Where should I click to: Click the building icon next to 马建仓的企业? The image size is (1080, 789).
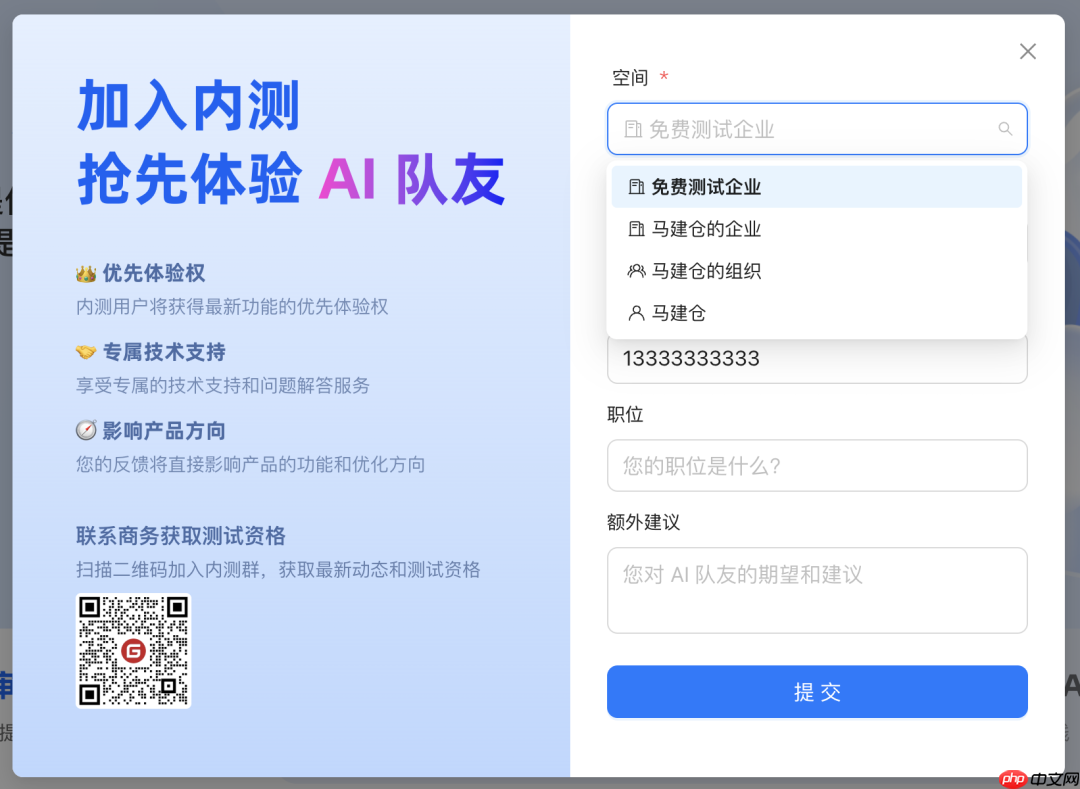[635, 228]
